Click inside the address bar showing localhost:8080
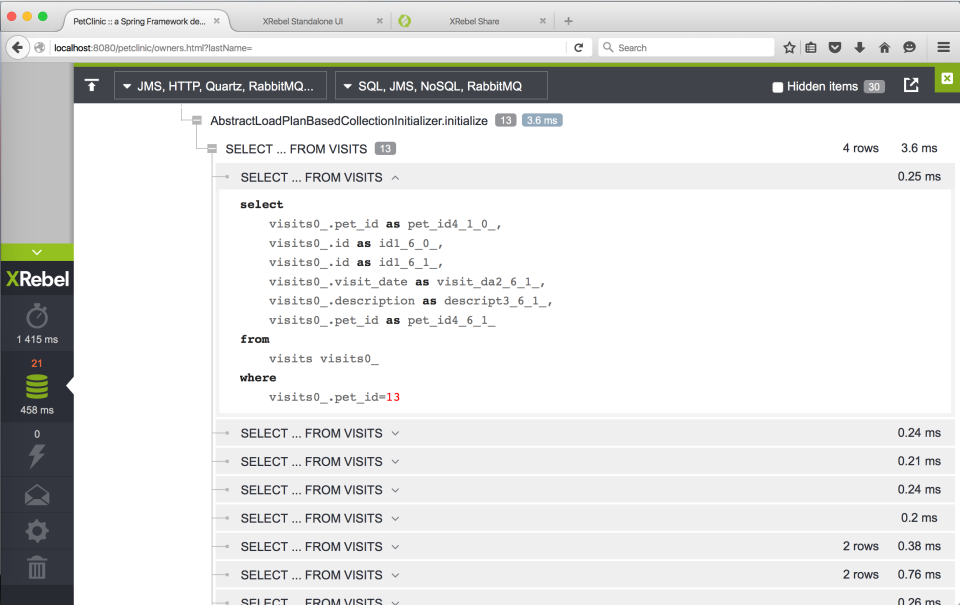This screenshot has height=605, width=960. (150, 47)
